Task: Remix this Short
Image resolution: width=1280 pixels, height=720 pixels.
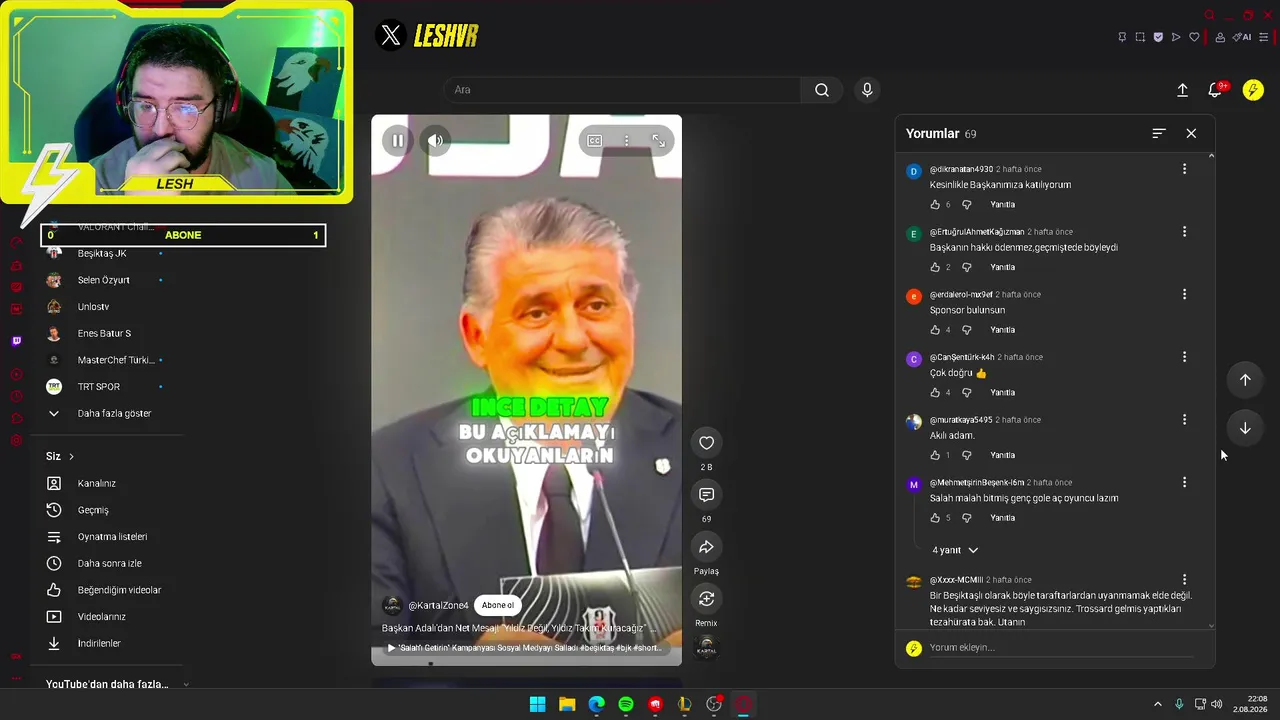Action: (x=706, y=599)
